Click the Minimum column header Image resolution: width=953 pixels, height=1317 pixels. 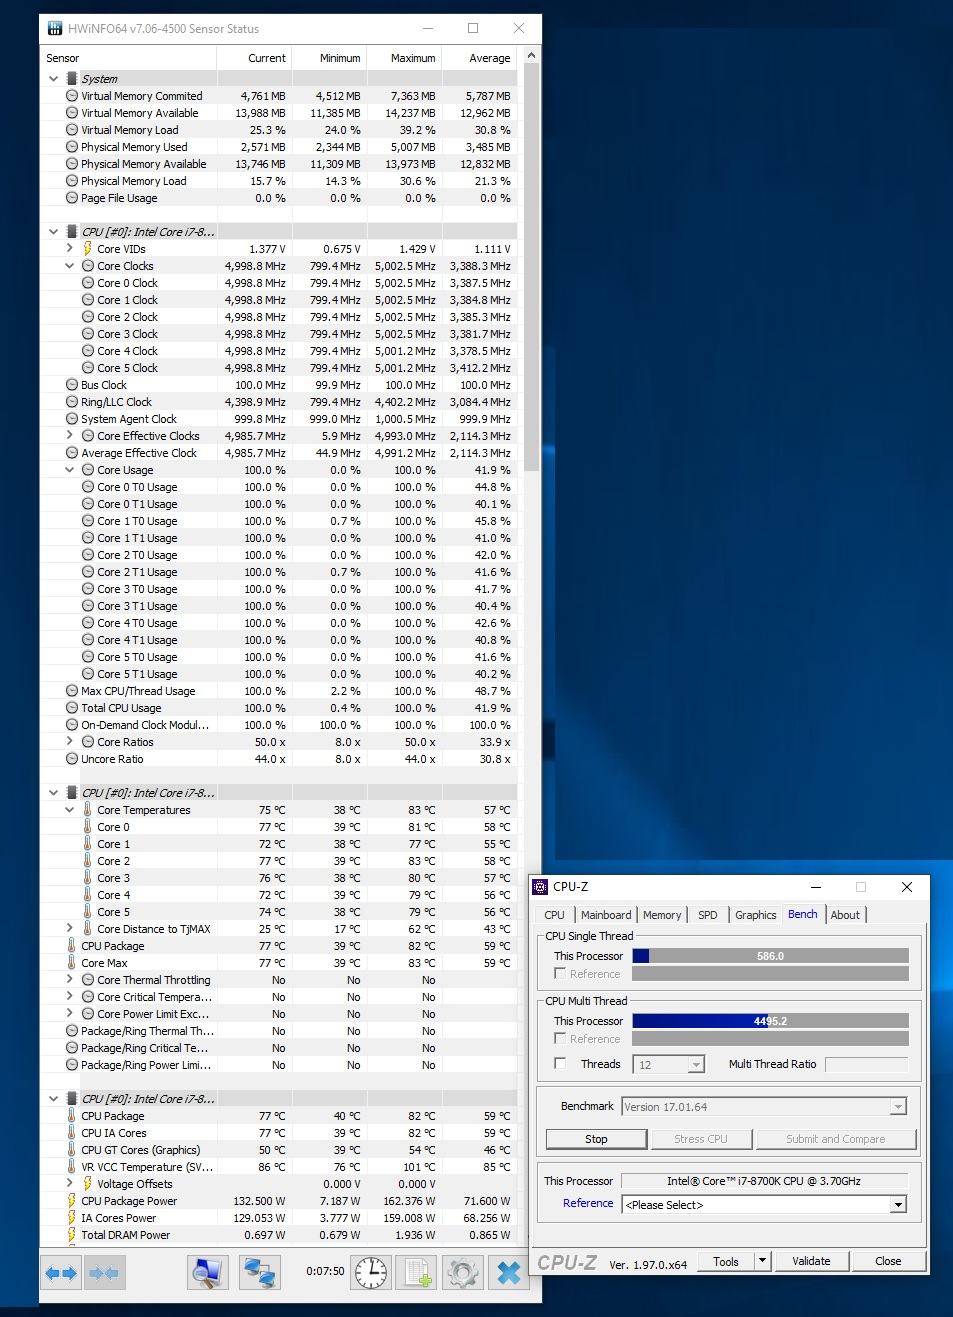click(329, 58)
